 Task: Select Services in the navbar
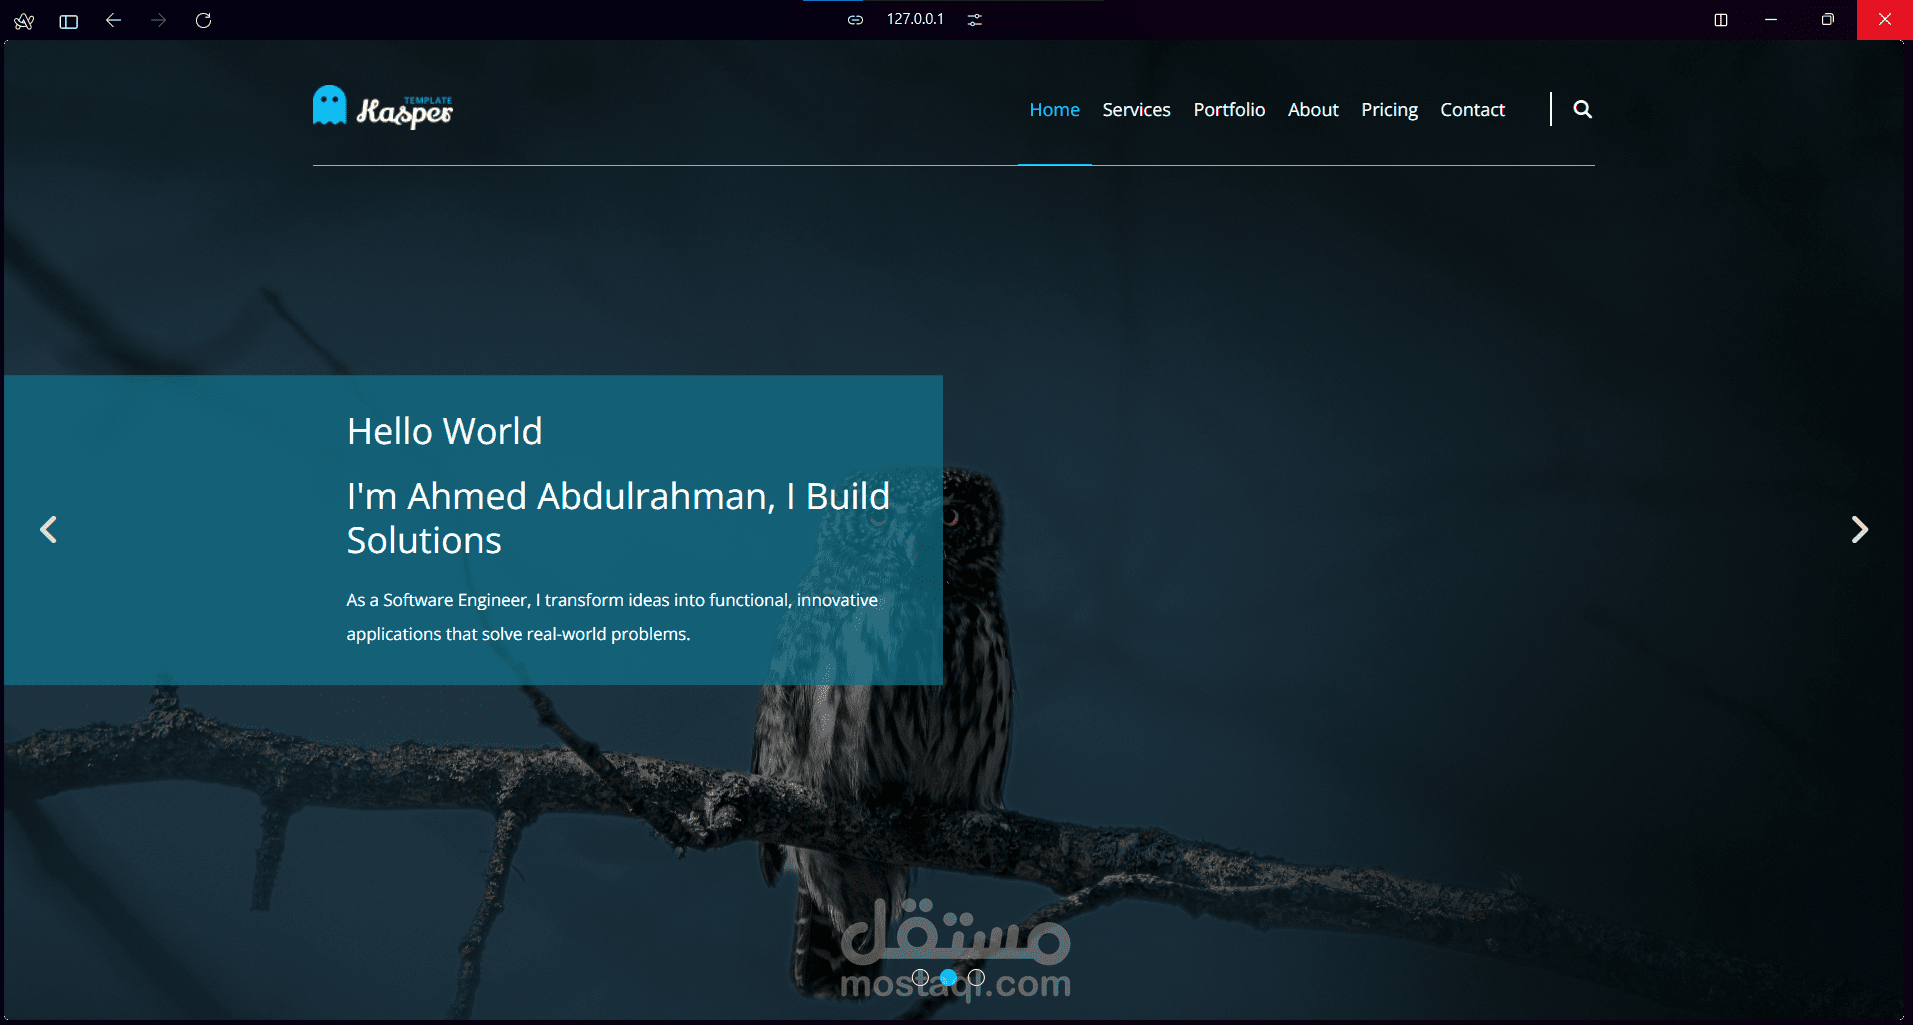click(x=1136, y=109)
